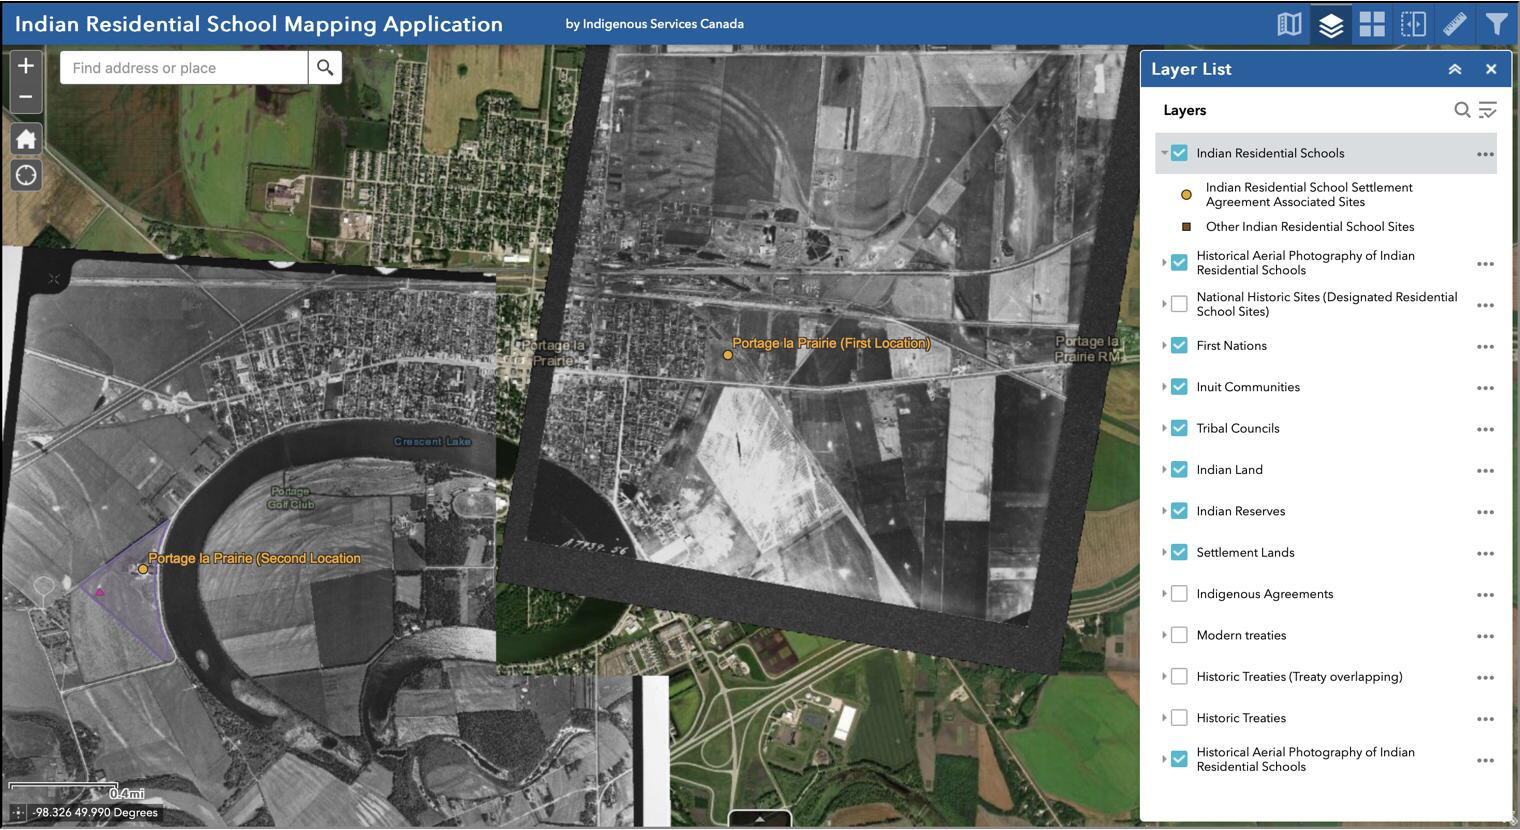This screenshot has width=1520, height=830.
Task: Enable the Modern treaties layer
Action: (x=1179, y=635)
